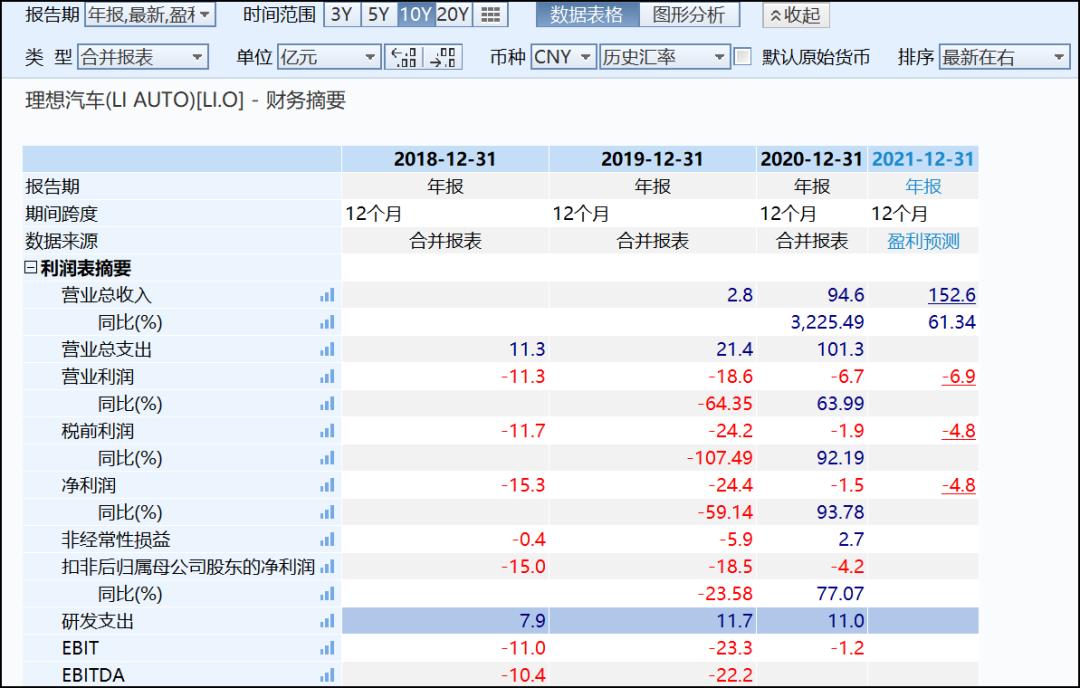Open chart icon for 净利润 row
Viewport: 1080px width, 688px height.
coord(327,486)
